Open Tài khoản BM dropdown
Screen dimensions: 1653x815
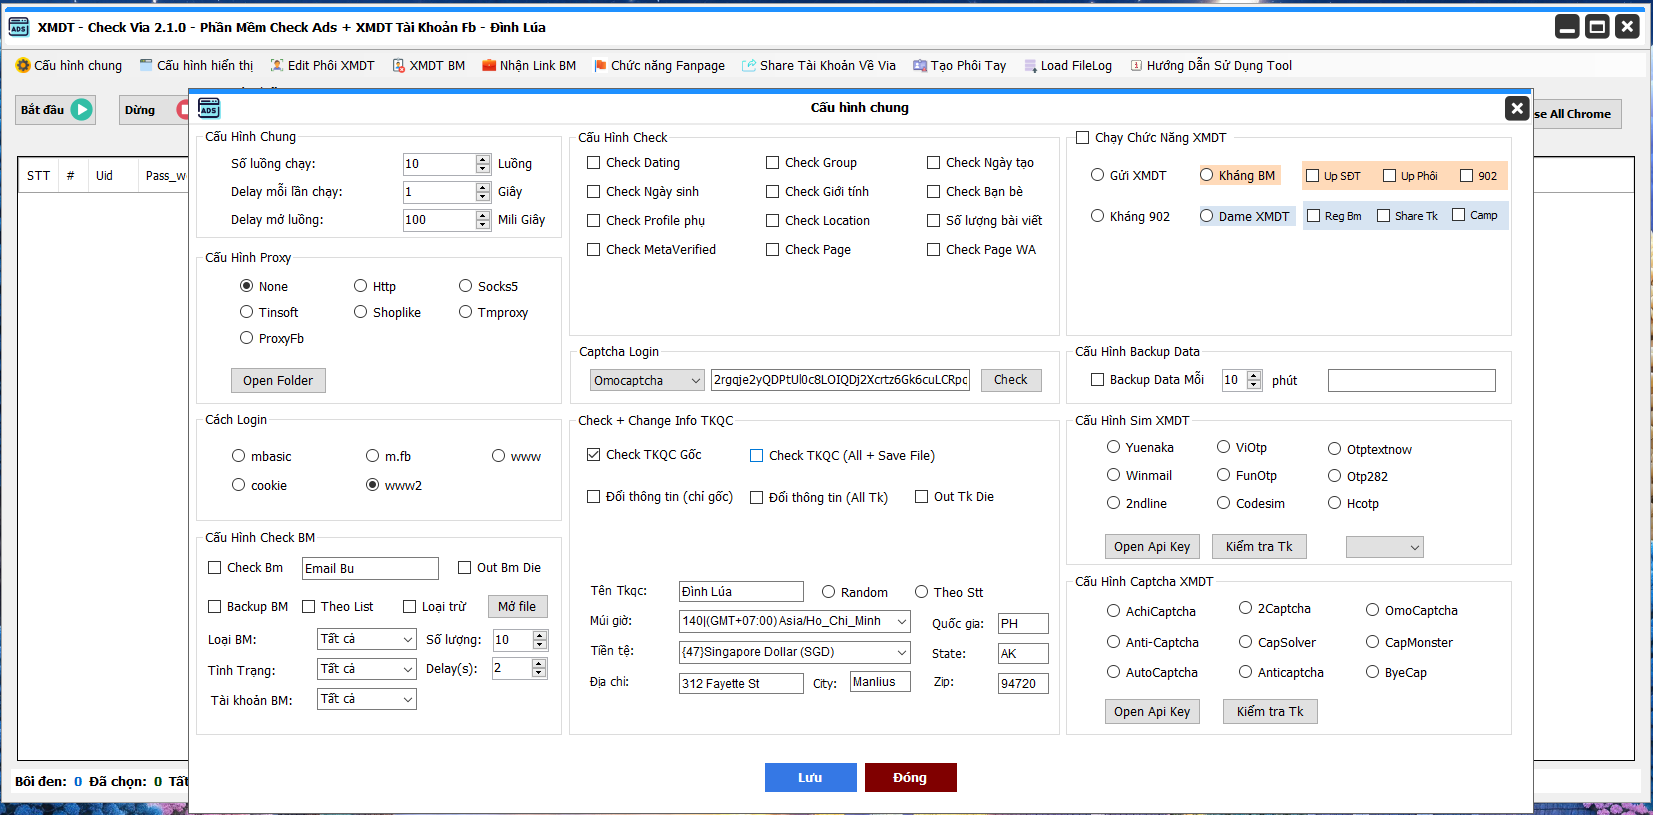[367, 699]
